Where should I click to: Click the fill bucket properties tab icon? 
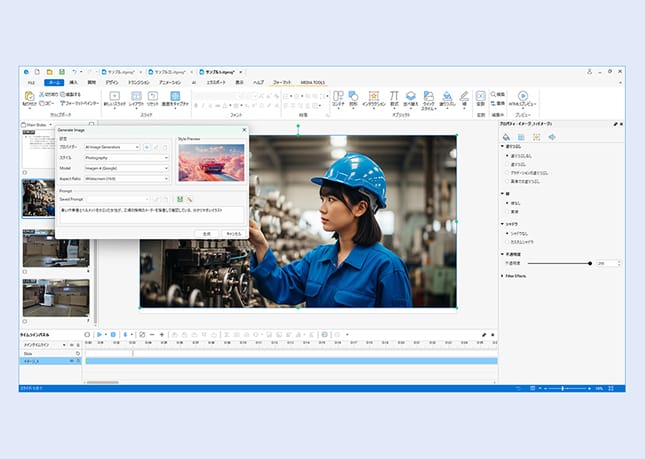click(x=506, y=136)
